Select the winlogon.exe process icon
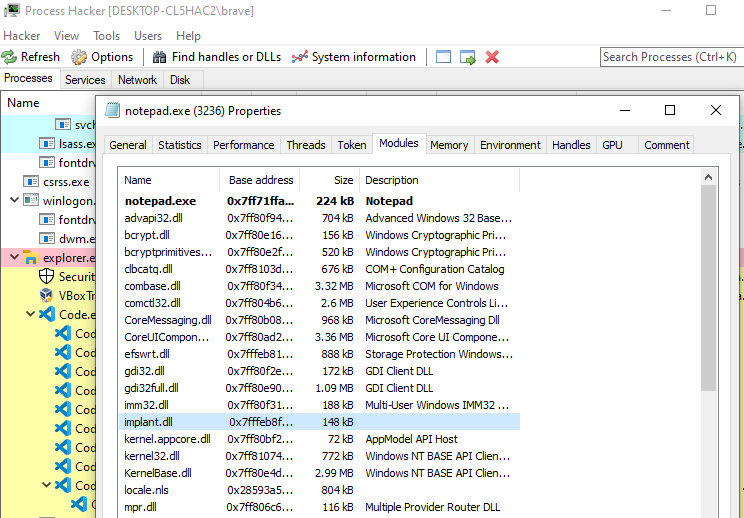 (x=31, y=201)
